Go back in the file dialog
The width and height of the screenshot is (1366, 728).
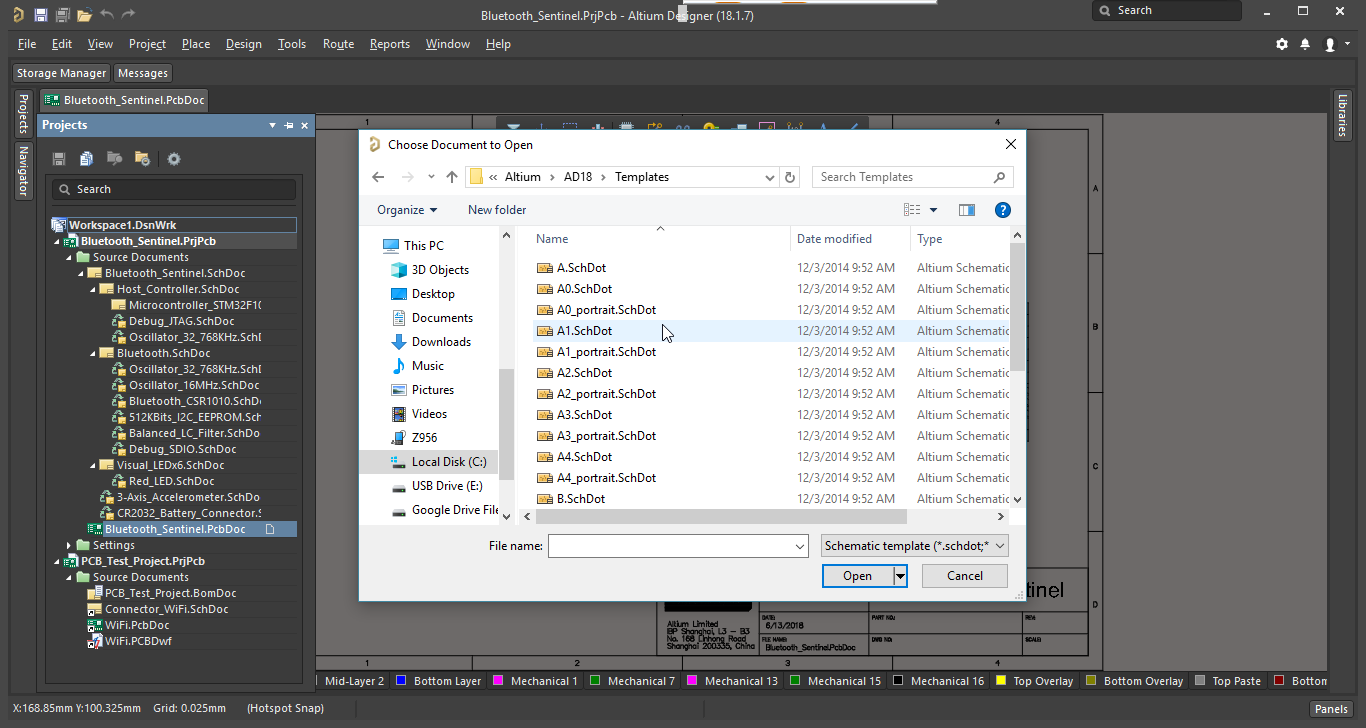378,177
